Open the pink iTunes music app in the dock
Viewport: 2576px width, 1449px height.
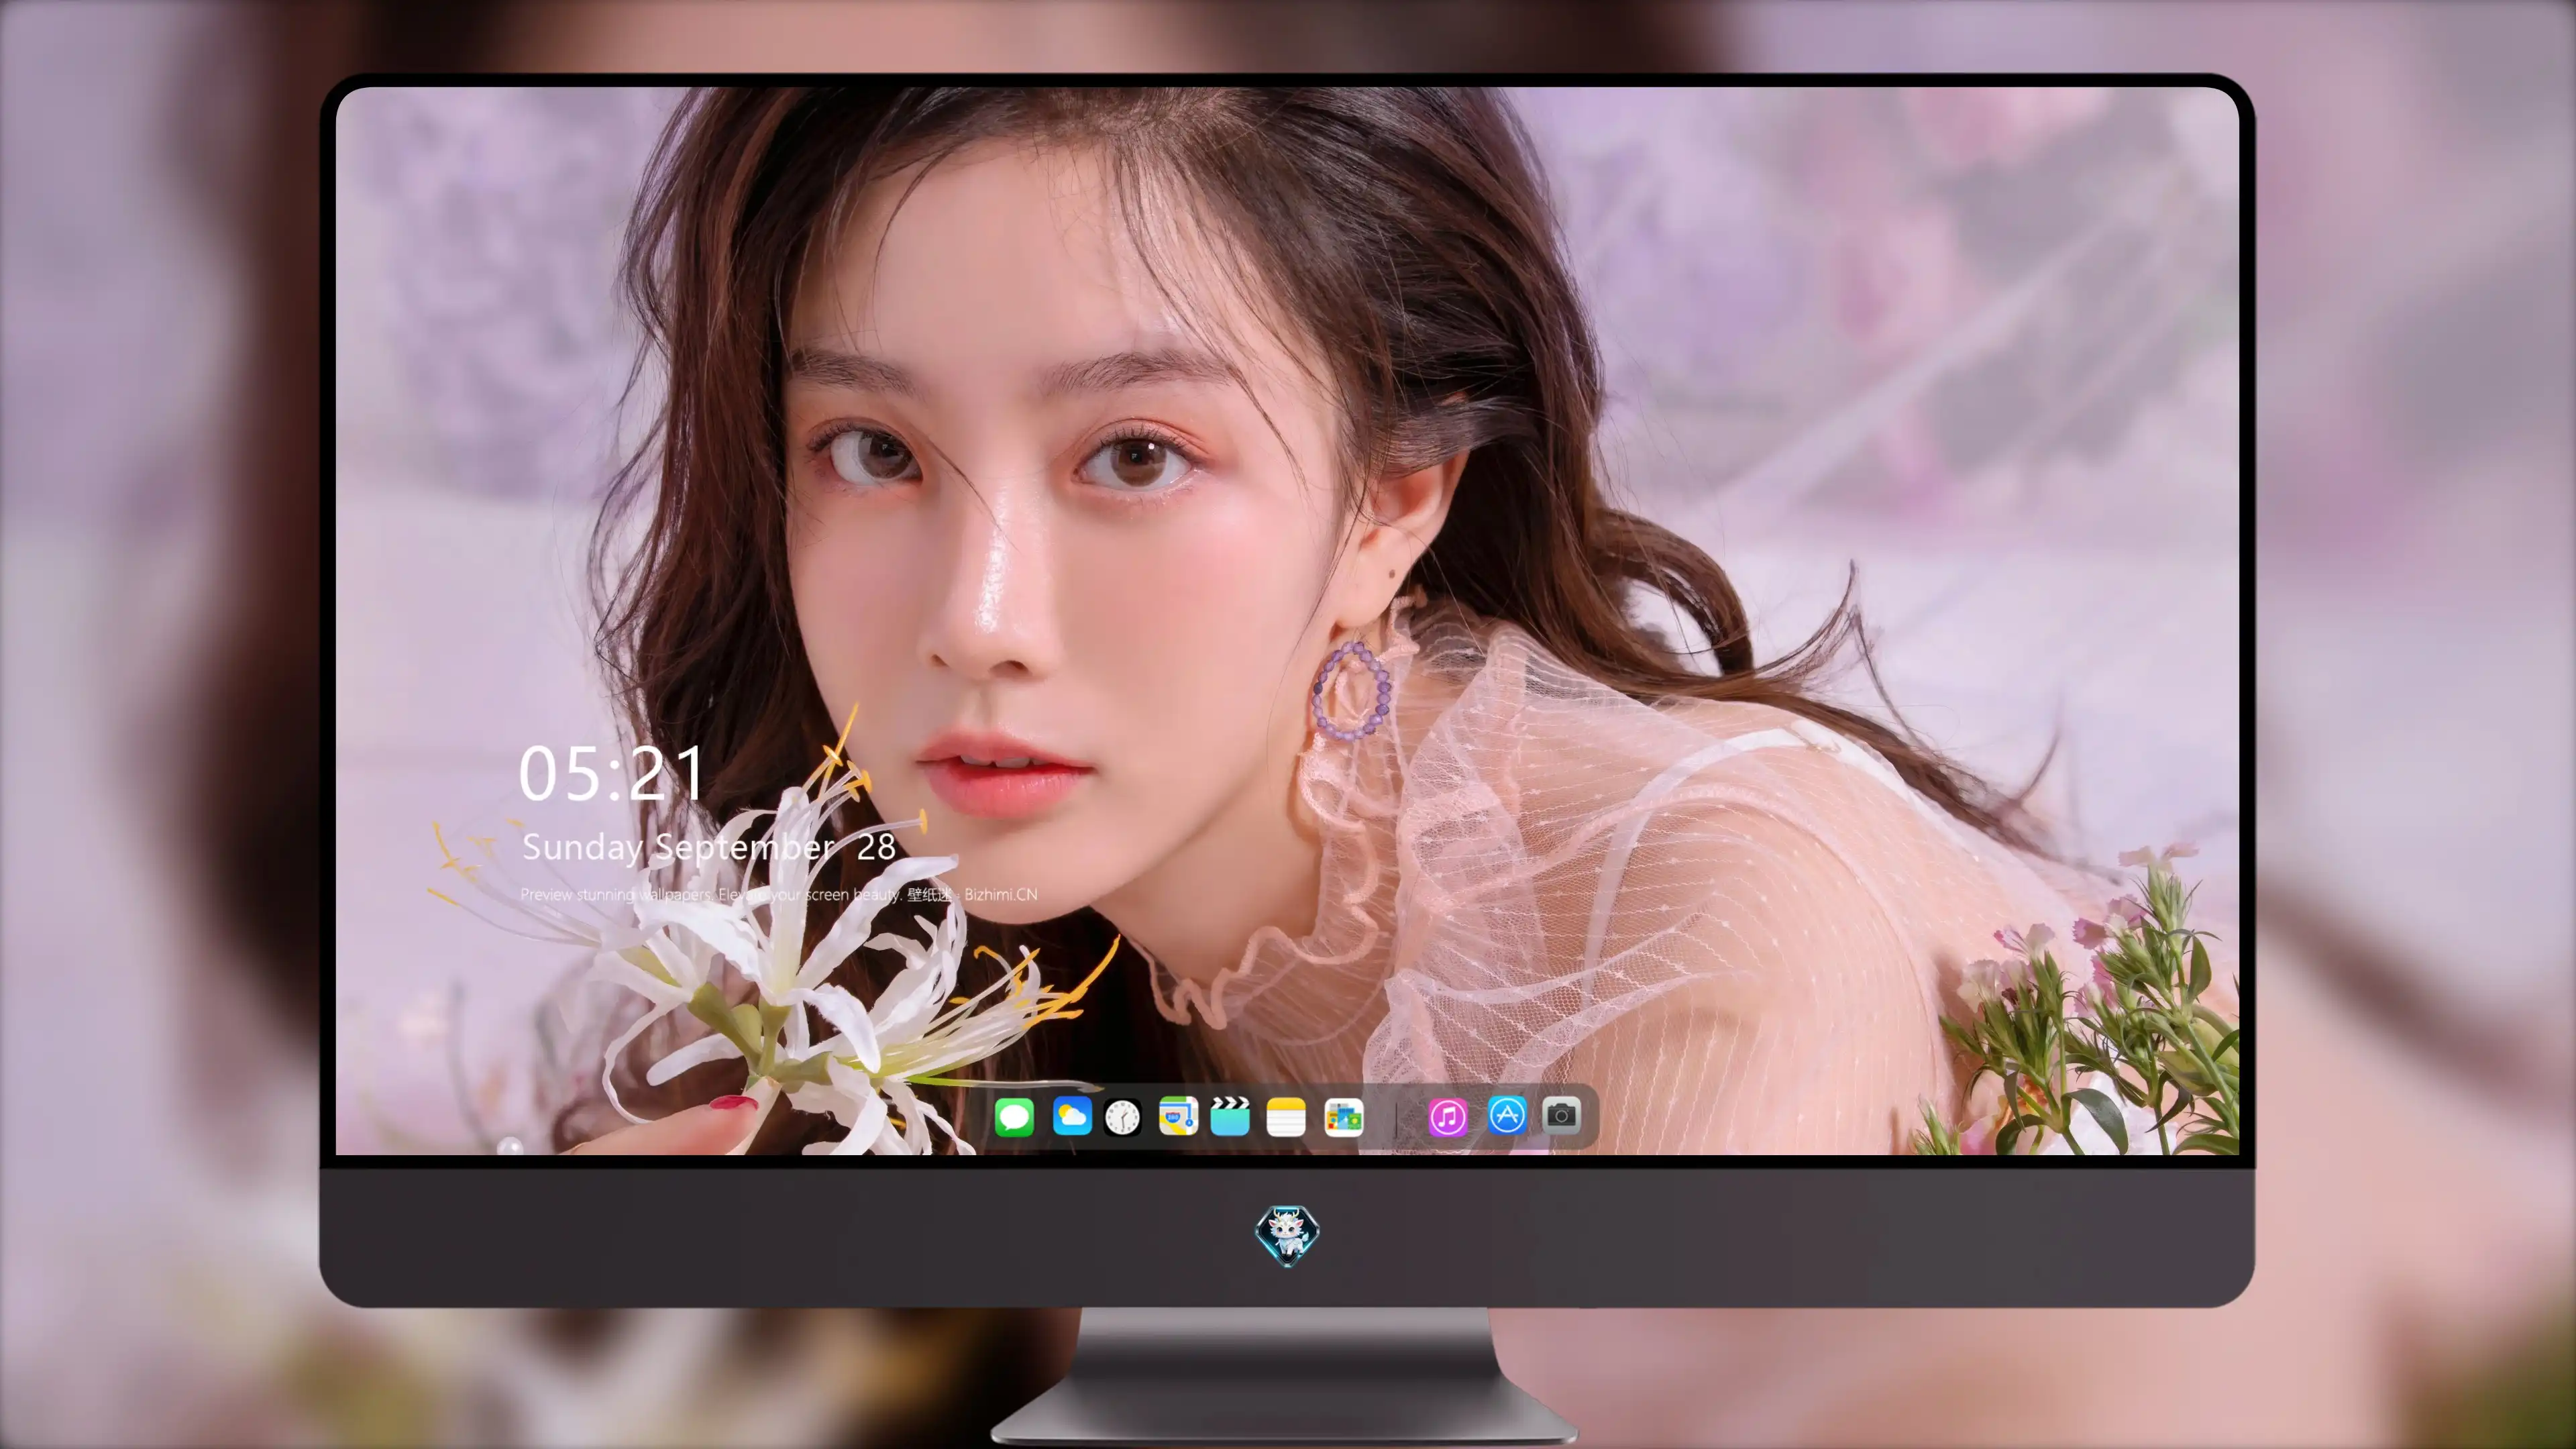click(1448, 1117)
